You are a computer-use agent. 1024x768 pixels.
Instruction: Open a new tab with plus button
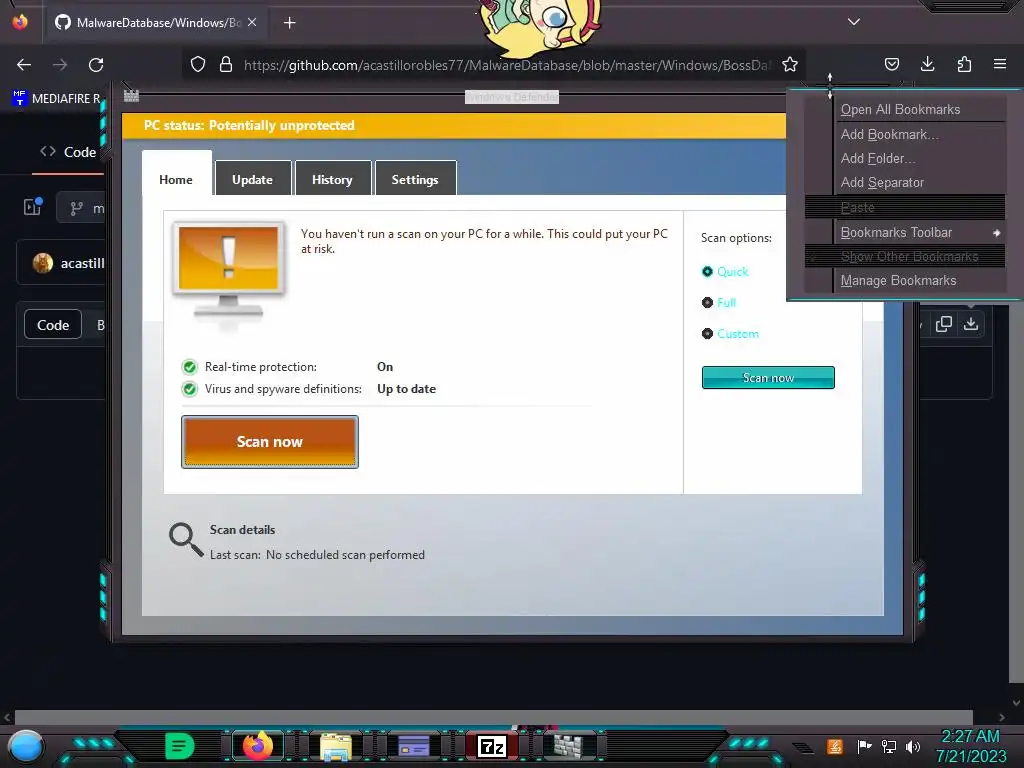click(289, 23)
